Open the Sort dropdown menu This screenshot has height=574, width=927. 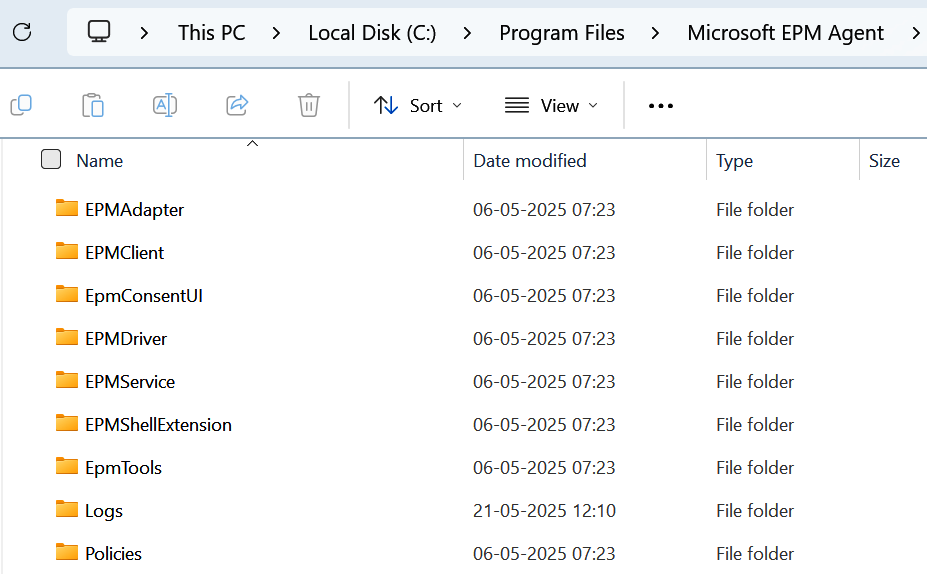point(417,106)
